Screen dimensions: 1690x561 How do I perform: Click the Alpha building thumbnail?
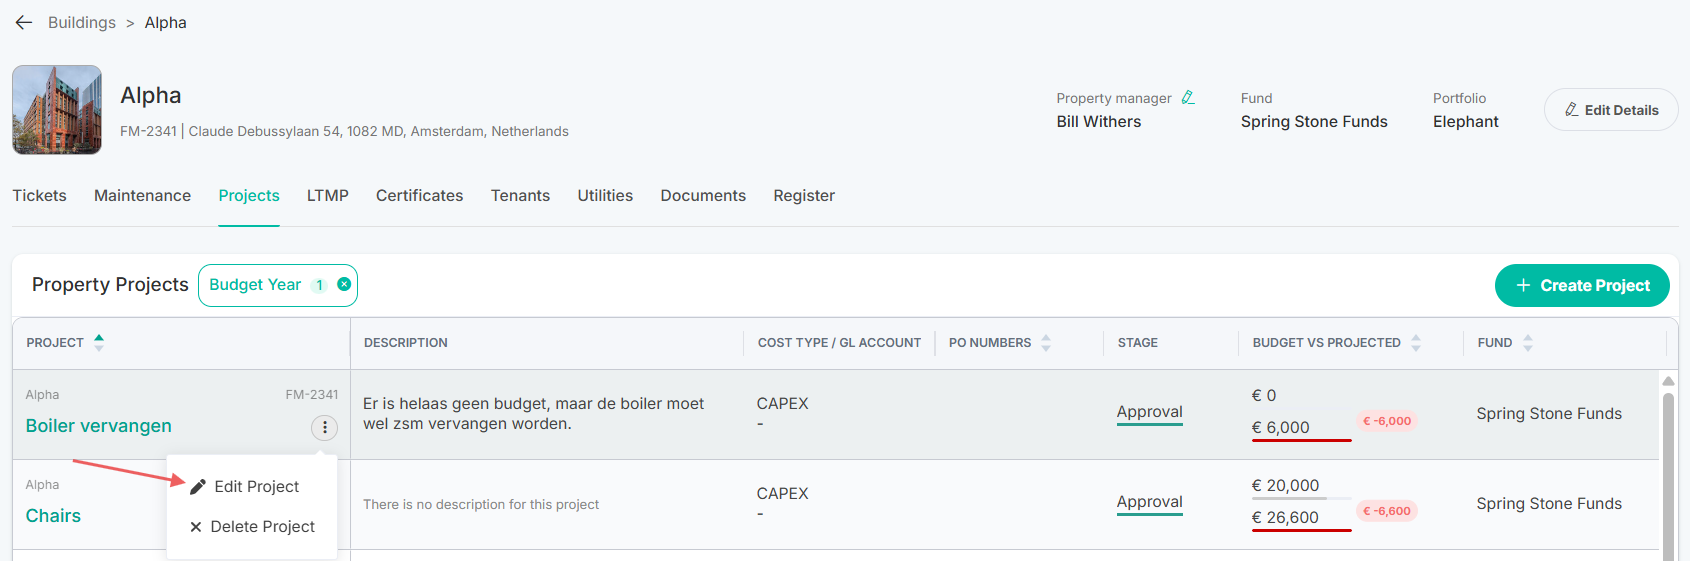[x=57, y=110]
